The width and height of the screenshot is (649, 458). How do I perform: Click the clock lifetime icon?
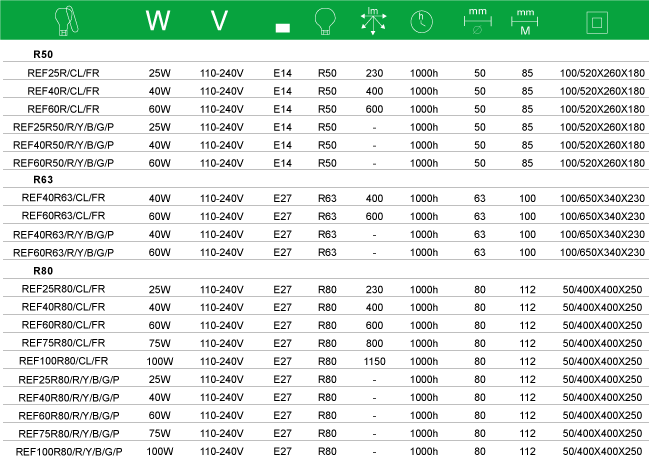(x=423, y=21)
